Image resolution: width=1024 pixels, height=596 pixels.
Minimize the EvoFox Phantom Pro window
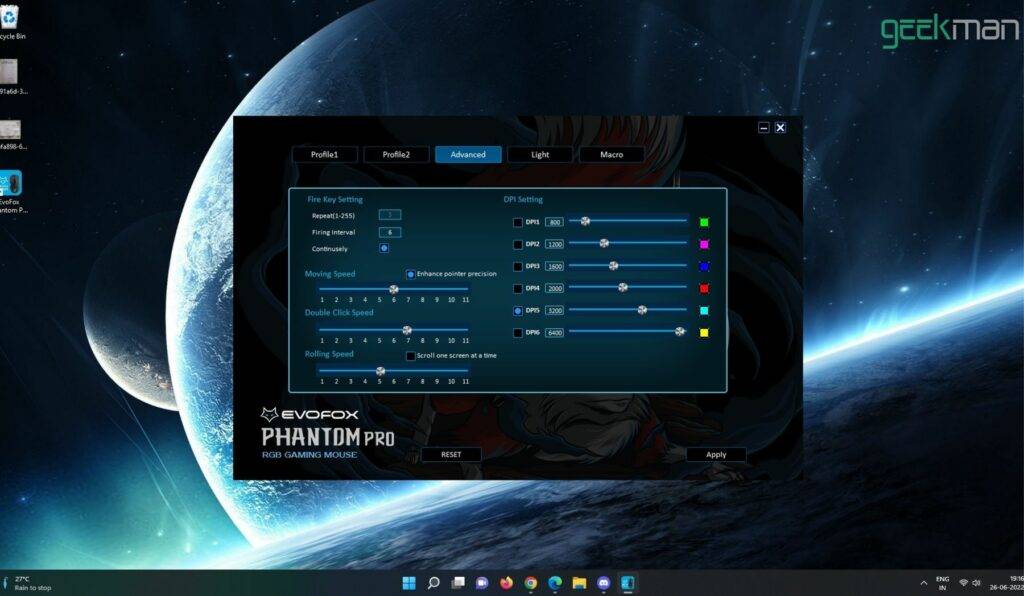point(763,128)
